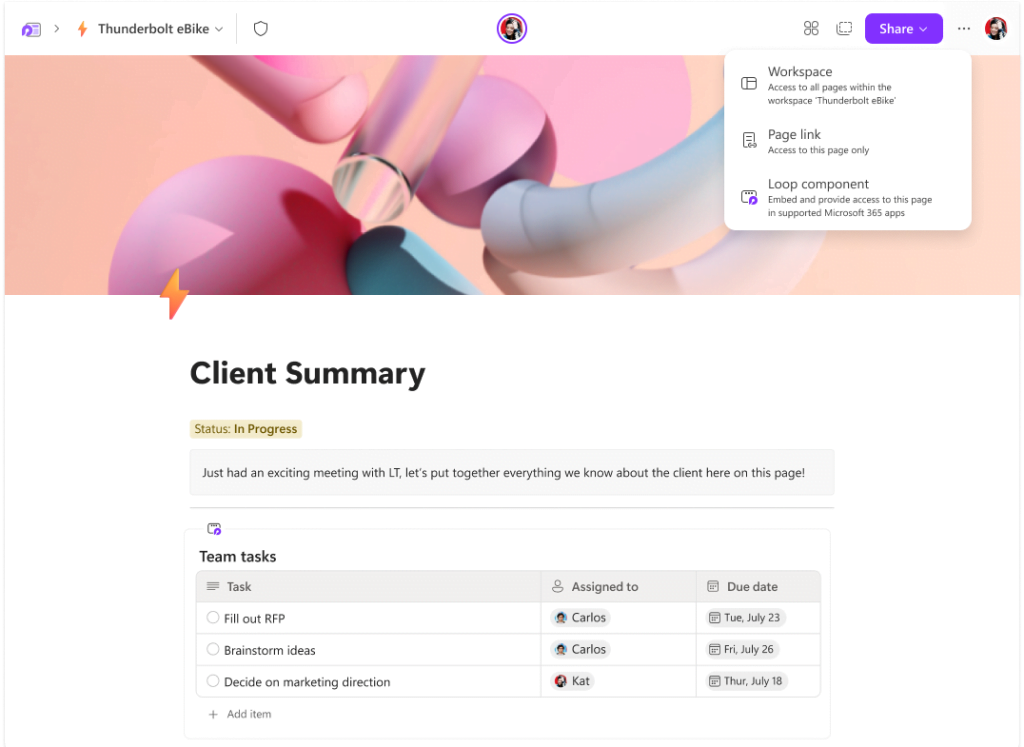The width and height of the screenshot is (1024, 747).
Task: Mark Brainstorm ideas task as complete
Action: tap(213, 650)
